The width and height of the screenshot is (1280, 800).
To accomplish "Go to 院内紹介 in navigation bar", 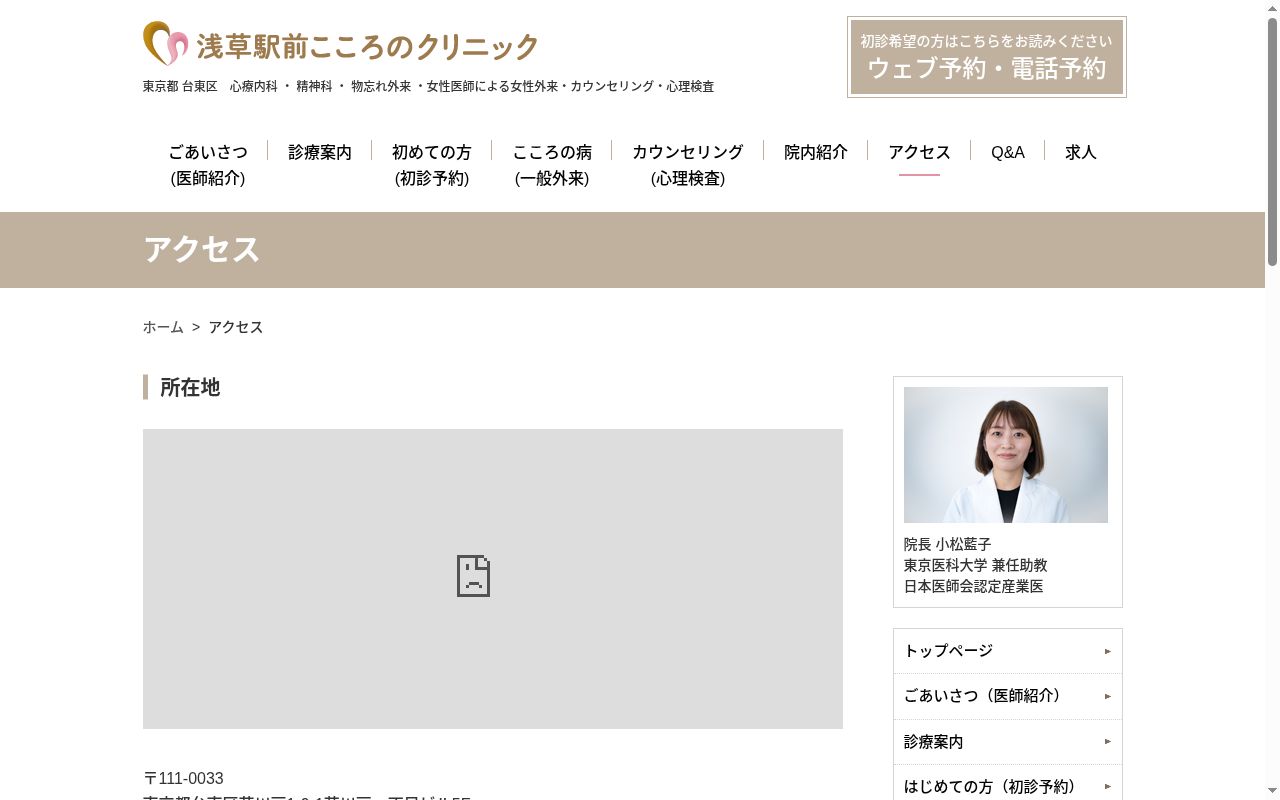I will pos(816,152).
